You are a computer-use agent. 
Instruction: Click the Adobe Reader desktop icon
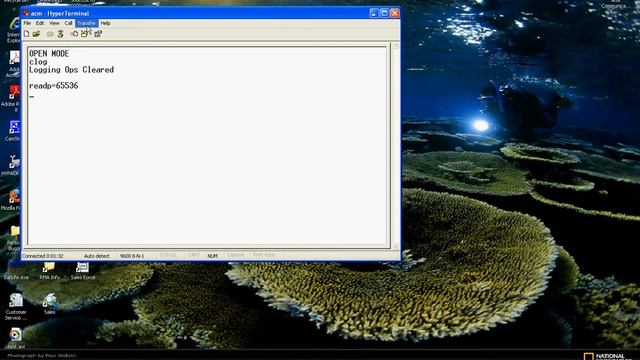point(12,98)
